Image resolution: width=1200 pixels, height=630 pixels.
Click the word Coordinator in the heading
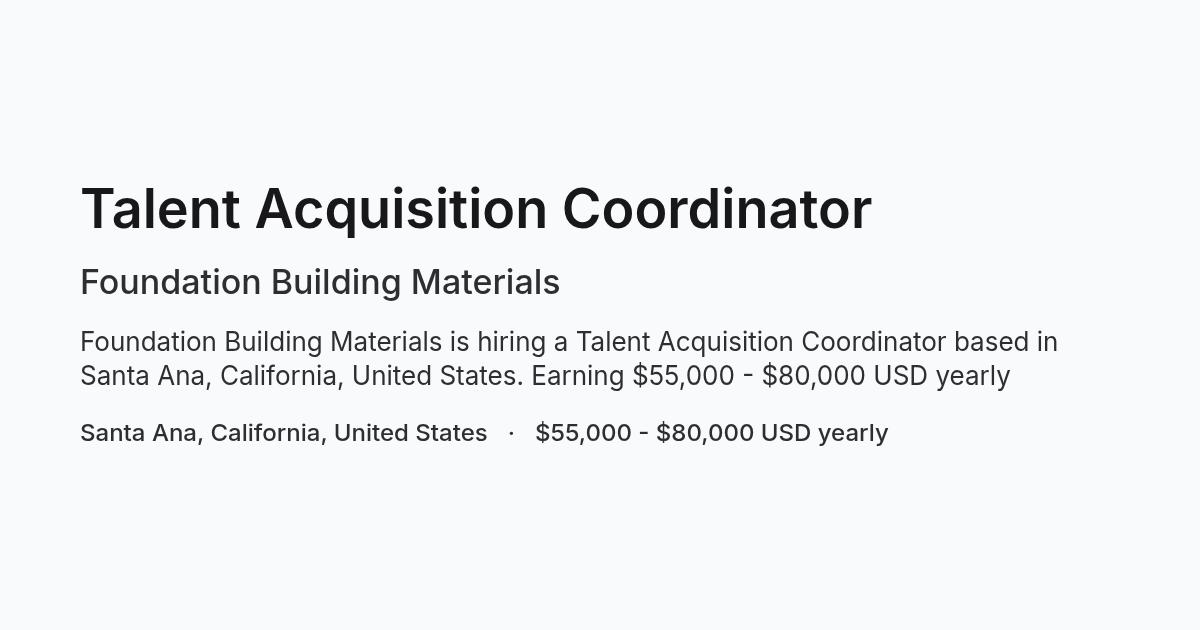click(x=716, y=210)
